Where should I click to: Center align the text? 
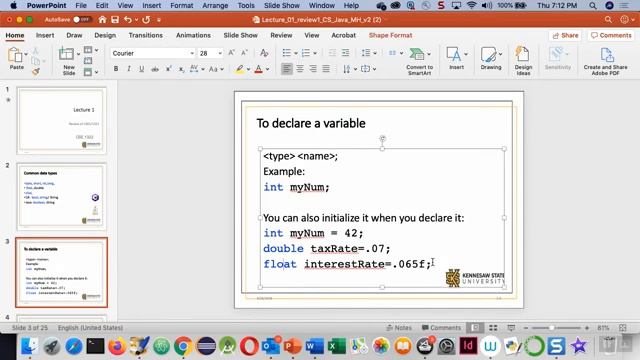pyautogui.click(x=300, y=69)
